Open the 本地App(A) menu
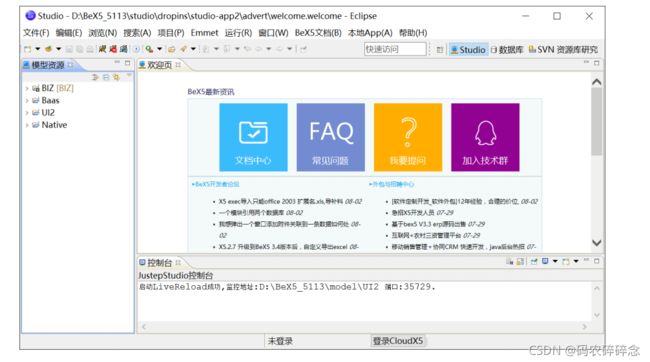Image resolution: width=650 pixels, height=362 pixels. click(x=370, y=33)
